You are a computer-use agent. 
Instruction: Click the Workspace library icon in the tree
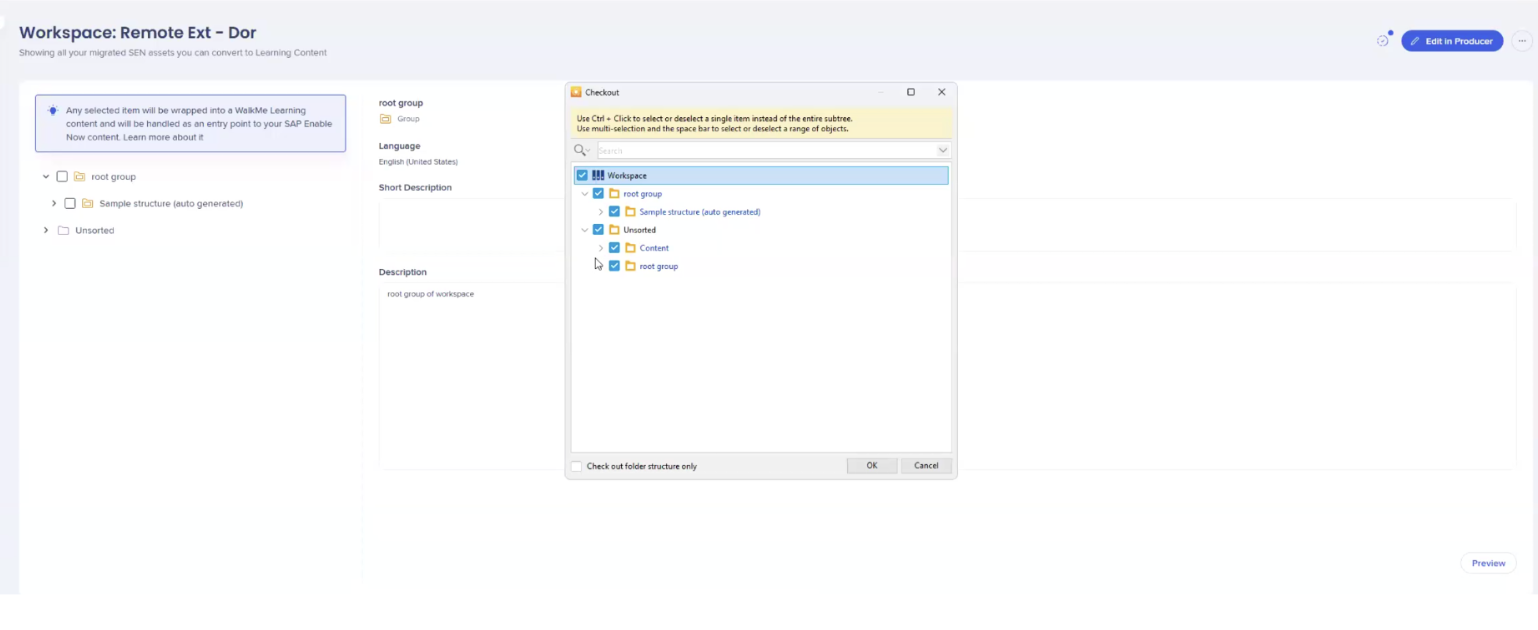598,176
